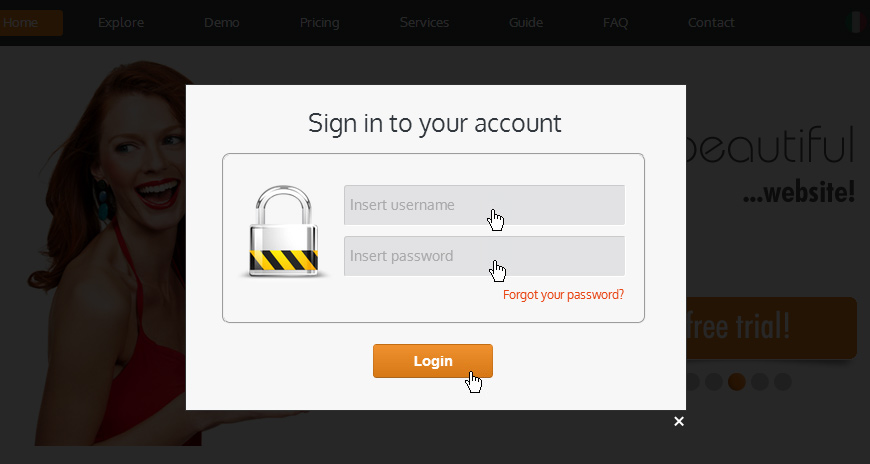The image size is (870, 464).
Task: Open the Demo page from the navbar
Action: coord(222,23)
